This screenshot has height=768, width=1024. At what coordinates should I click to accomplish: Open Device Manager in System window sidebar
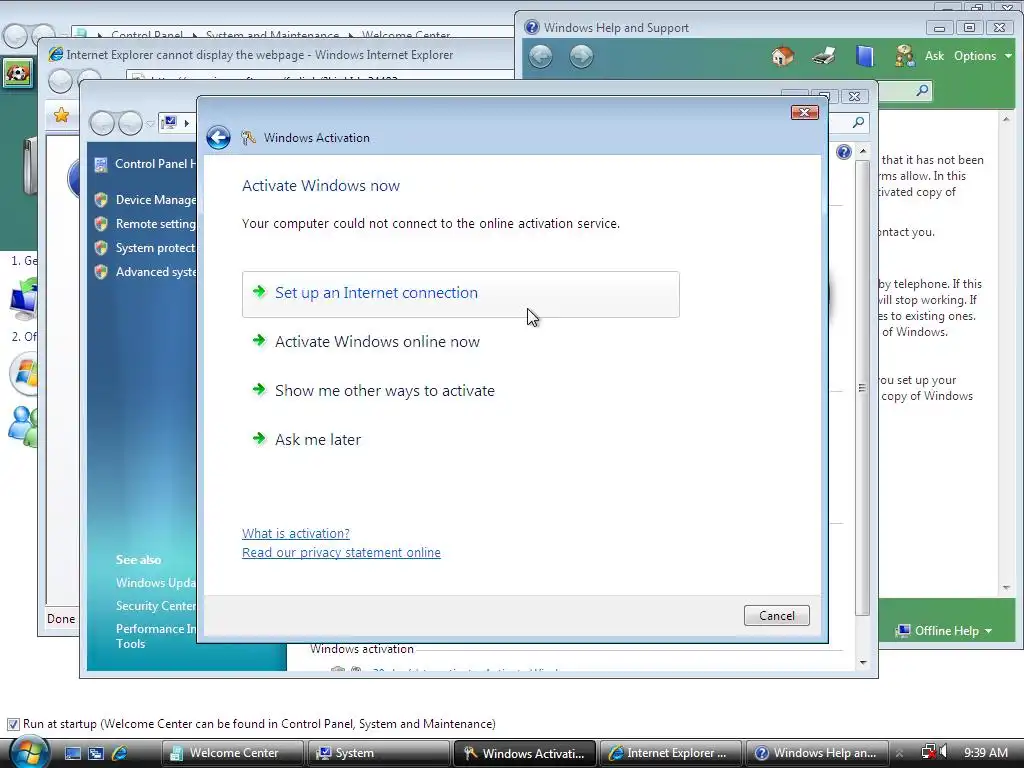pos(155,200)
